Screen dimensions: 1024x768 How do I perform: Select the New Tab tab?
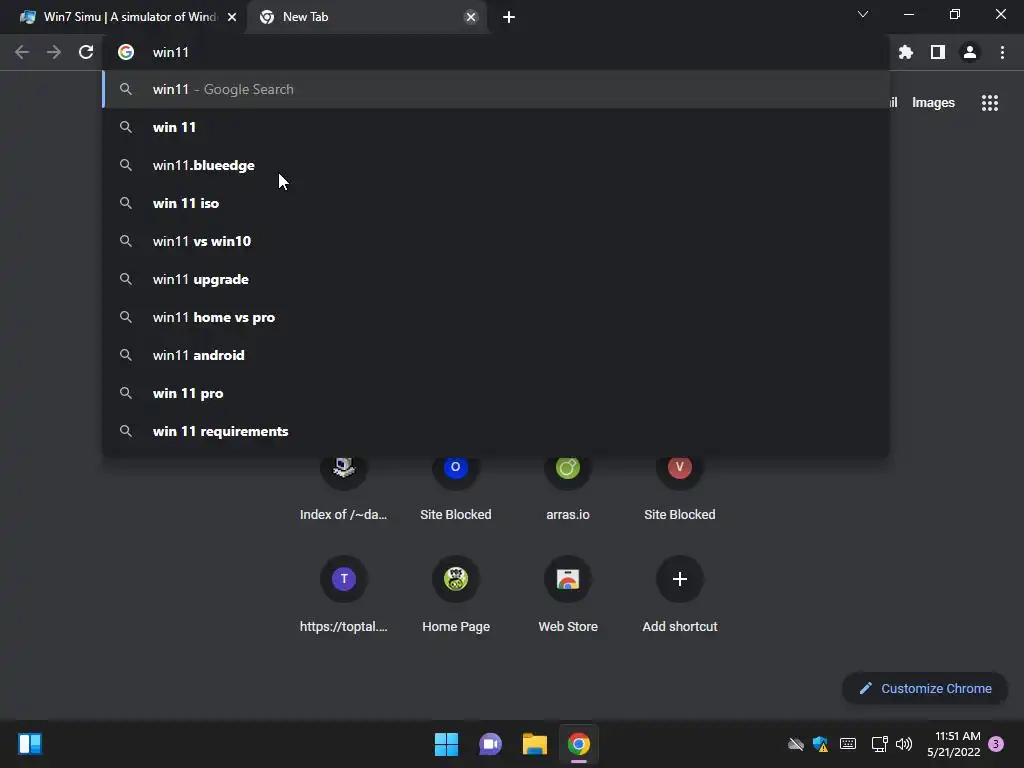click(367, 17)
